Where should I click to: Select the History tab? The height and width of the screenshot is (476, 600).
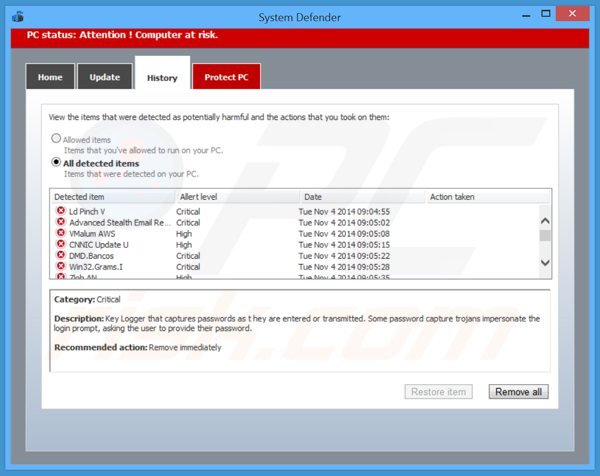click(162, 73)
